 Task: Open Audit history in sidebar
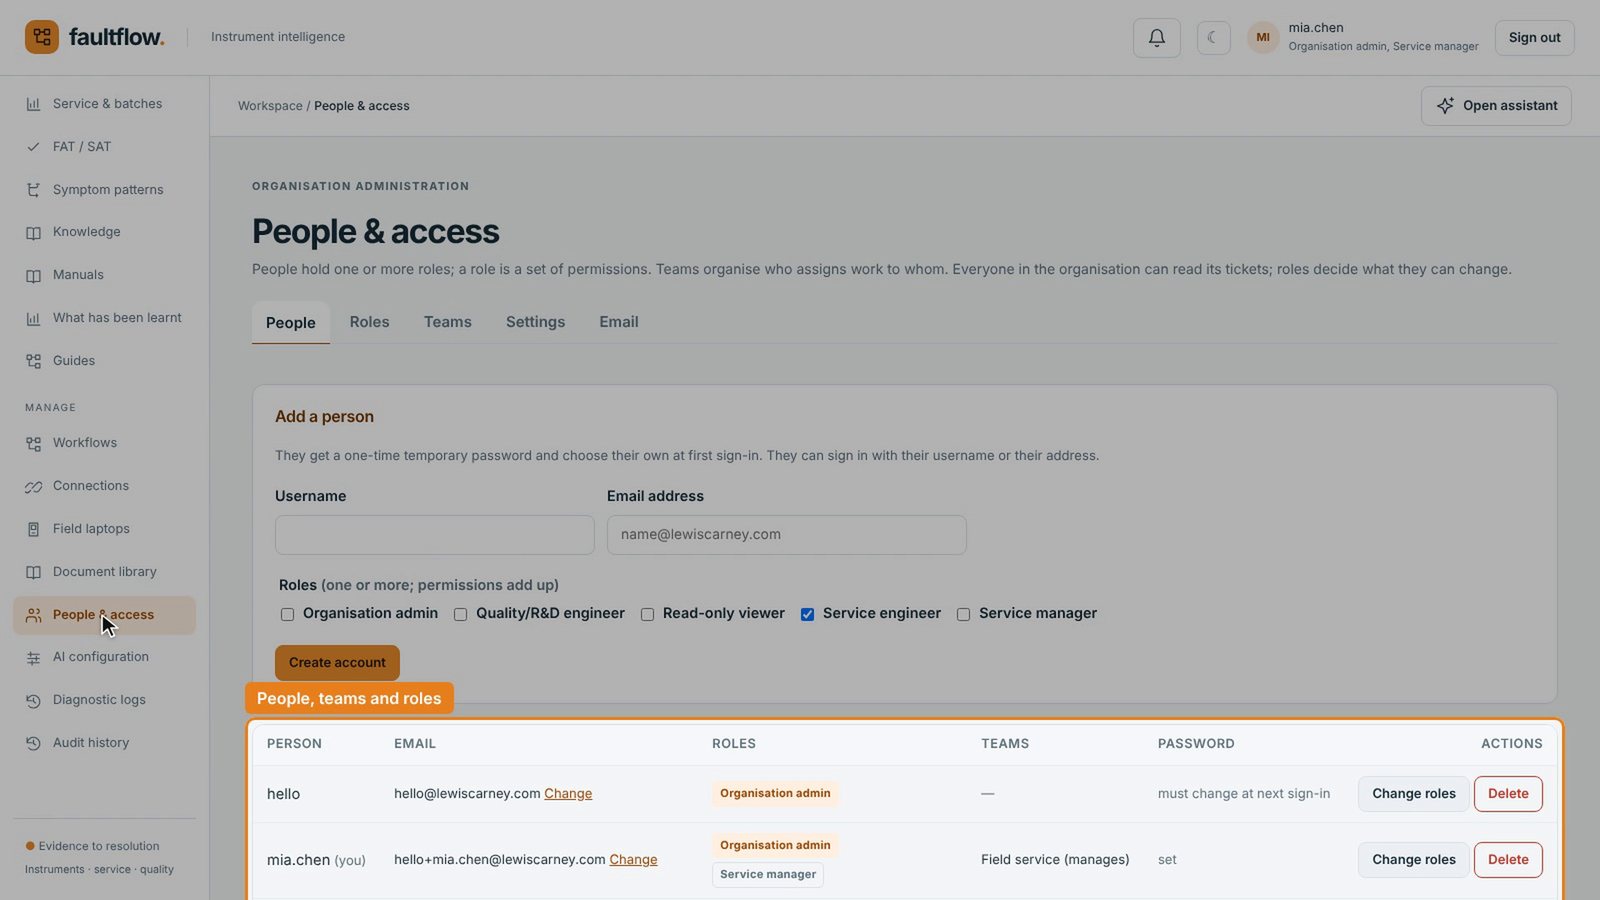[x=104, y=743]
